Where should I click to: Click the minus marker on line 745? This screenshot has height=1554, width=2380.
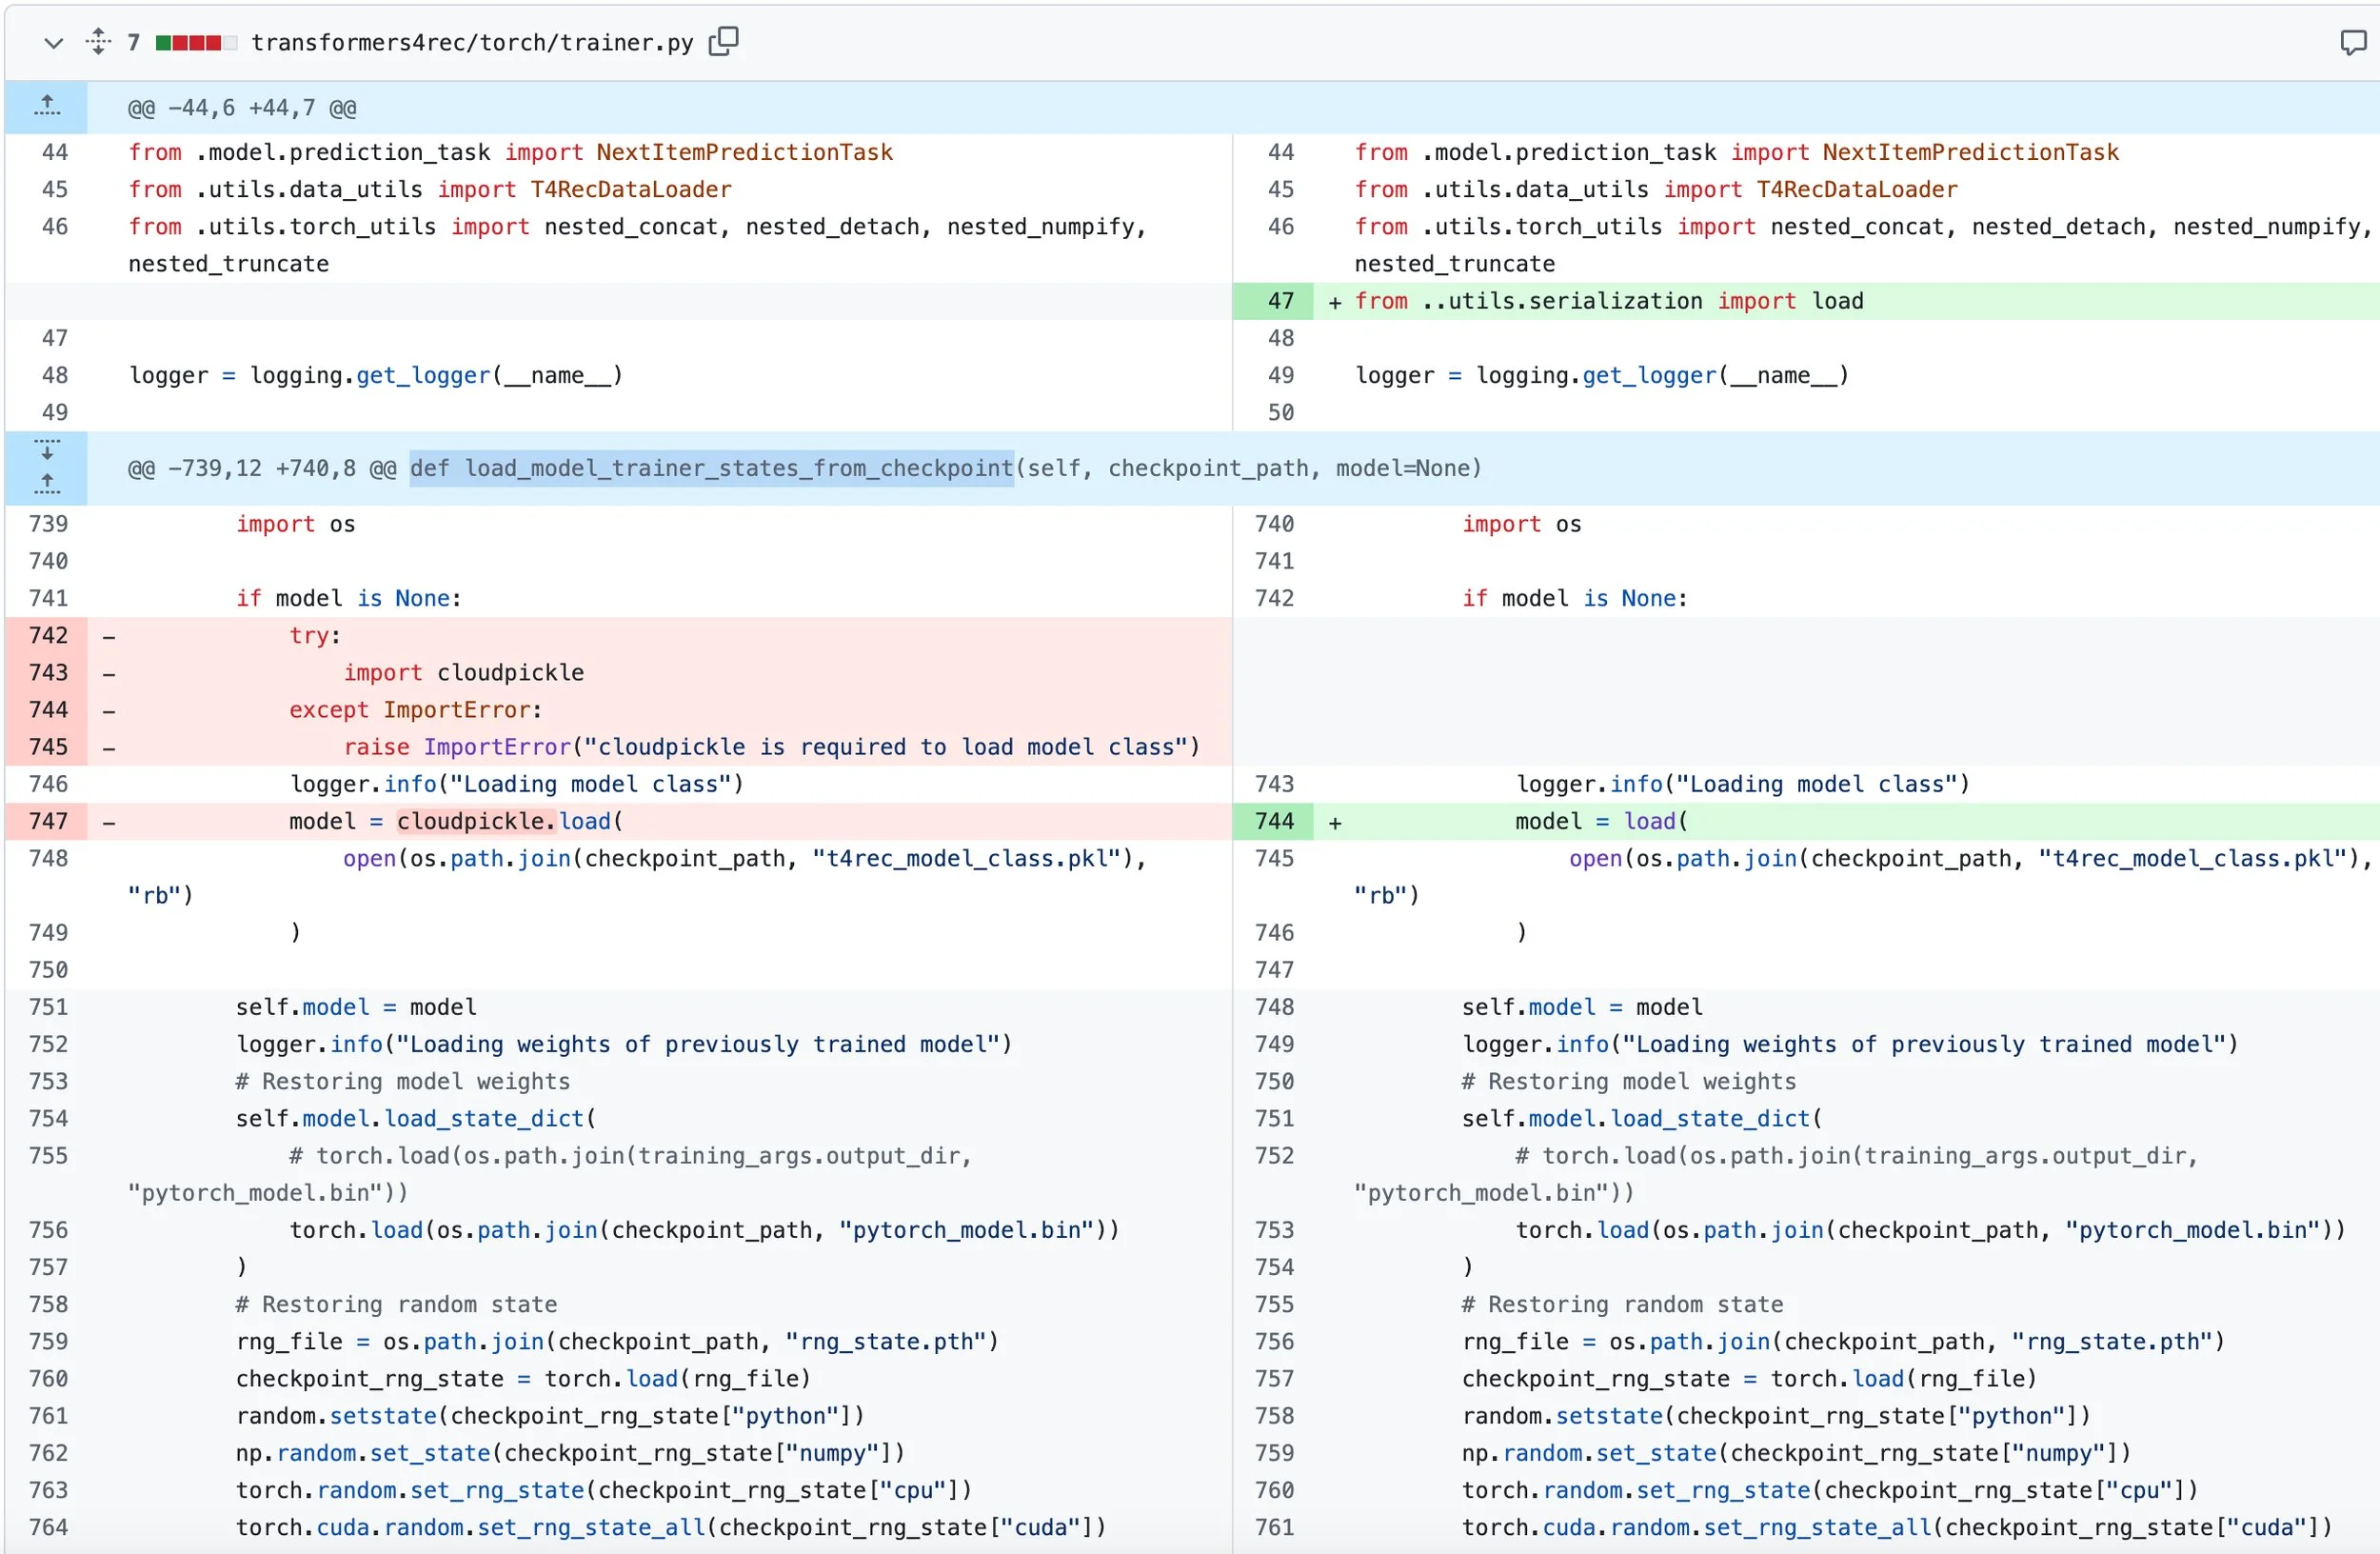109,748
